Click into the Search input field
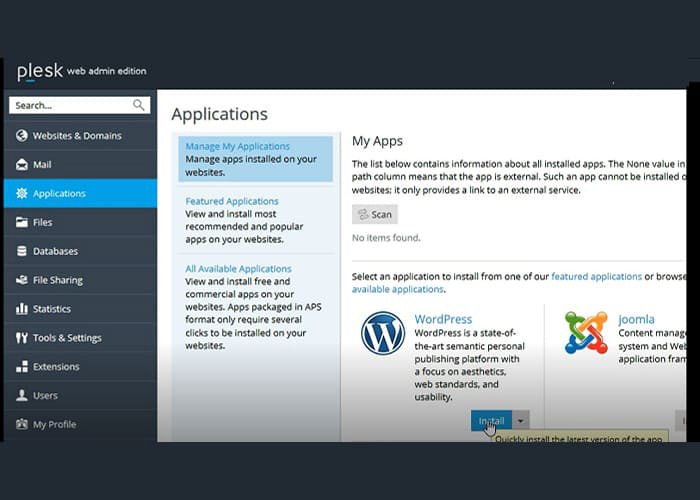The image size is (700, 500). (68, 105)
